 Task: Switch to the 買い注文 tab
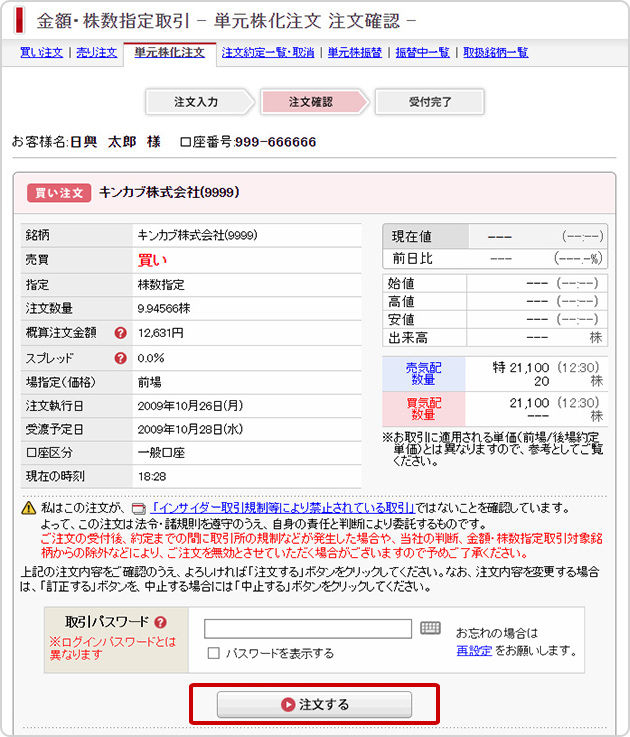tap(40, 52)
